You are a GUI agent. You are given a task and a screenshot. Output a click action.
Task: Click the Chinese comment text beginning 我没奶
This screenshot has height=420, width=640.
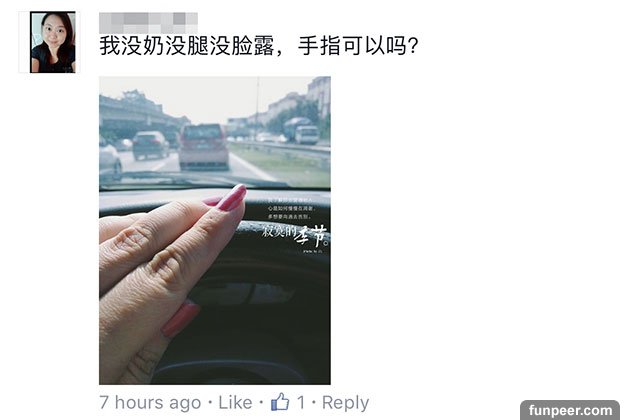pos(259,46)
